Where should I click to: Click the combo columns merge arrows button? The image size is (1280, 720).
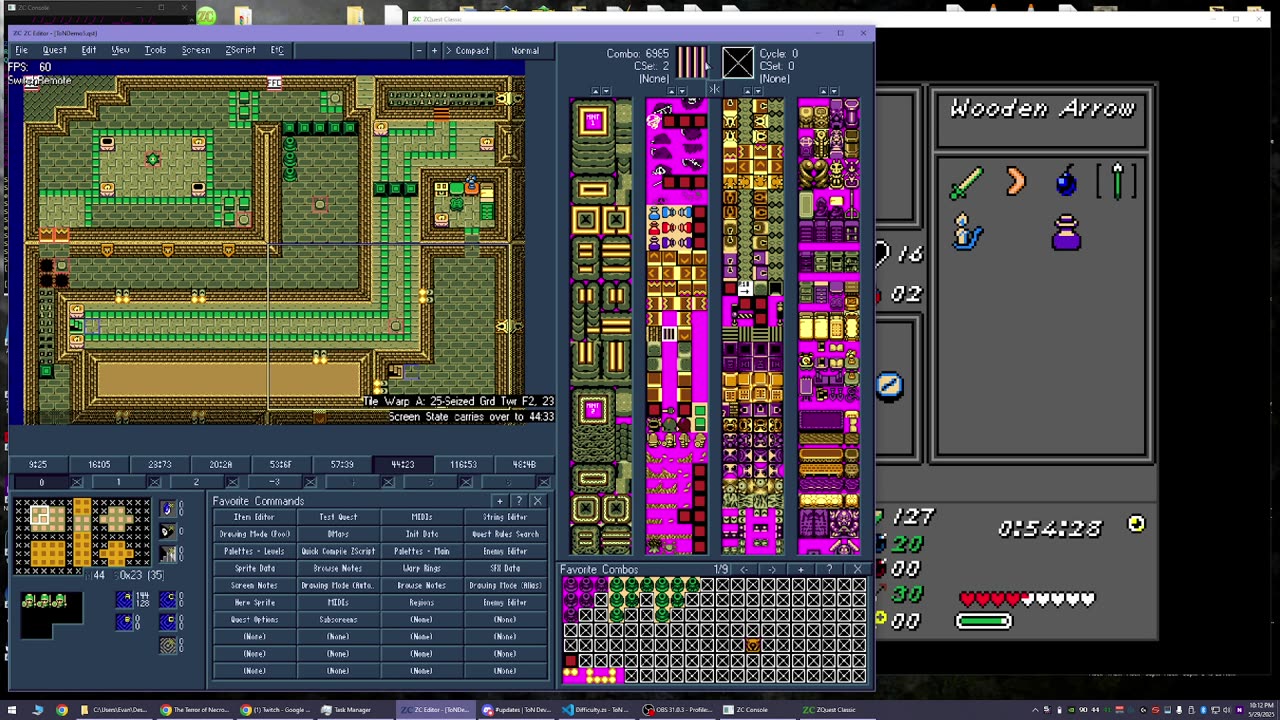(x=714, y=91)
